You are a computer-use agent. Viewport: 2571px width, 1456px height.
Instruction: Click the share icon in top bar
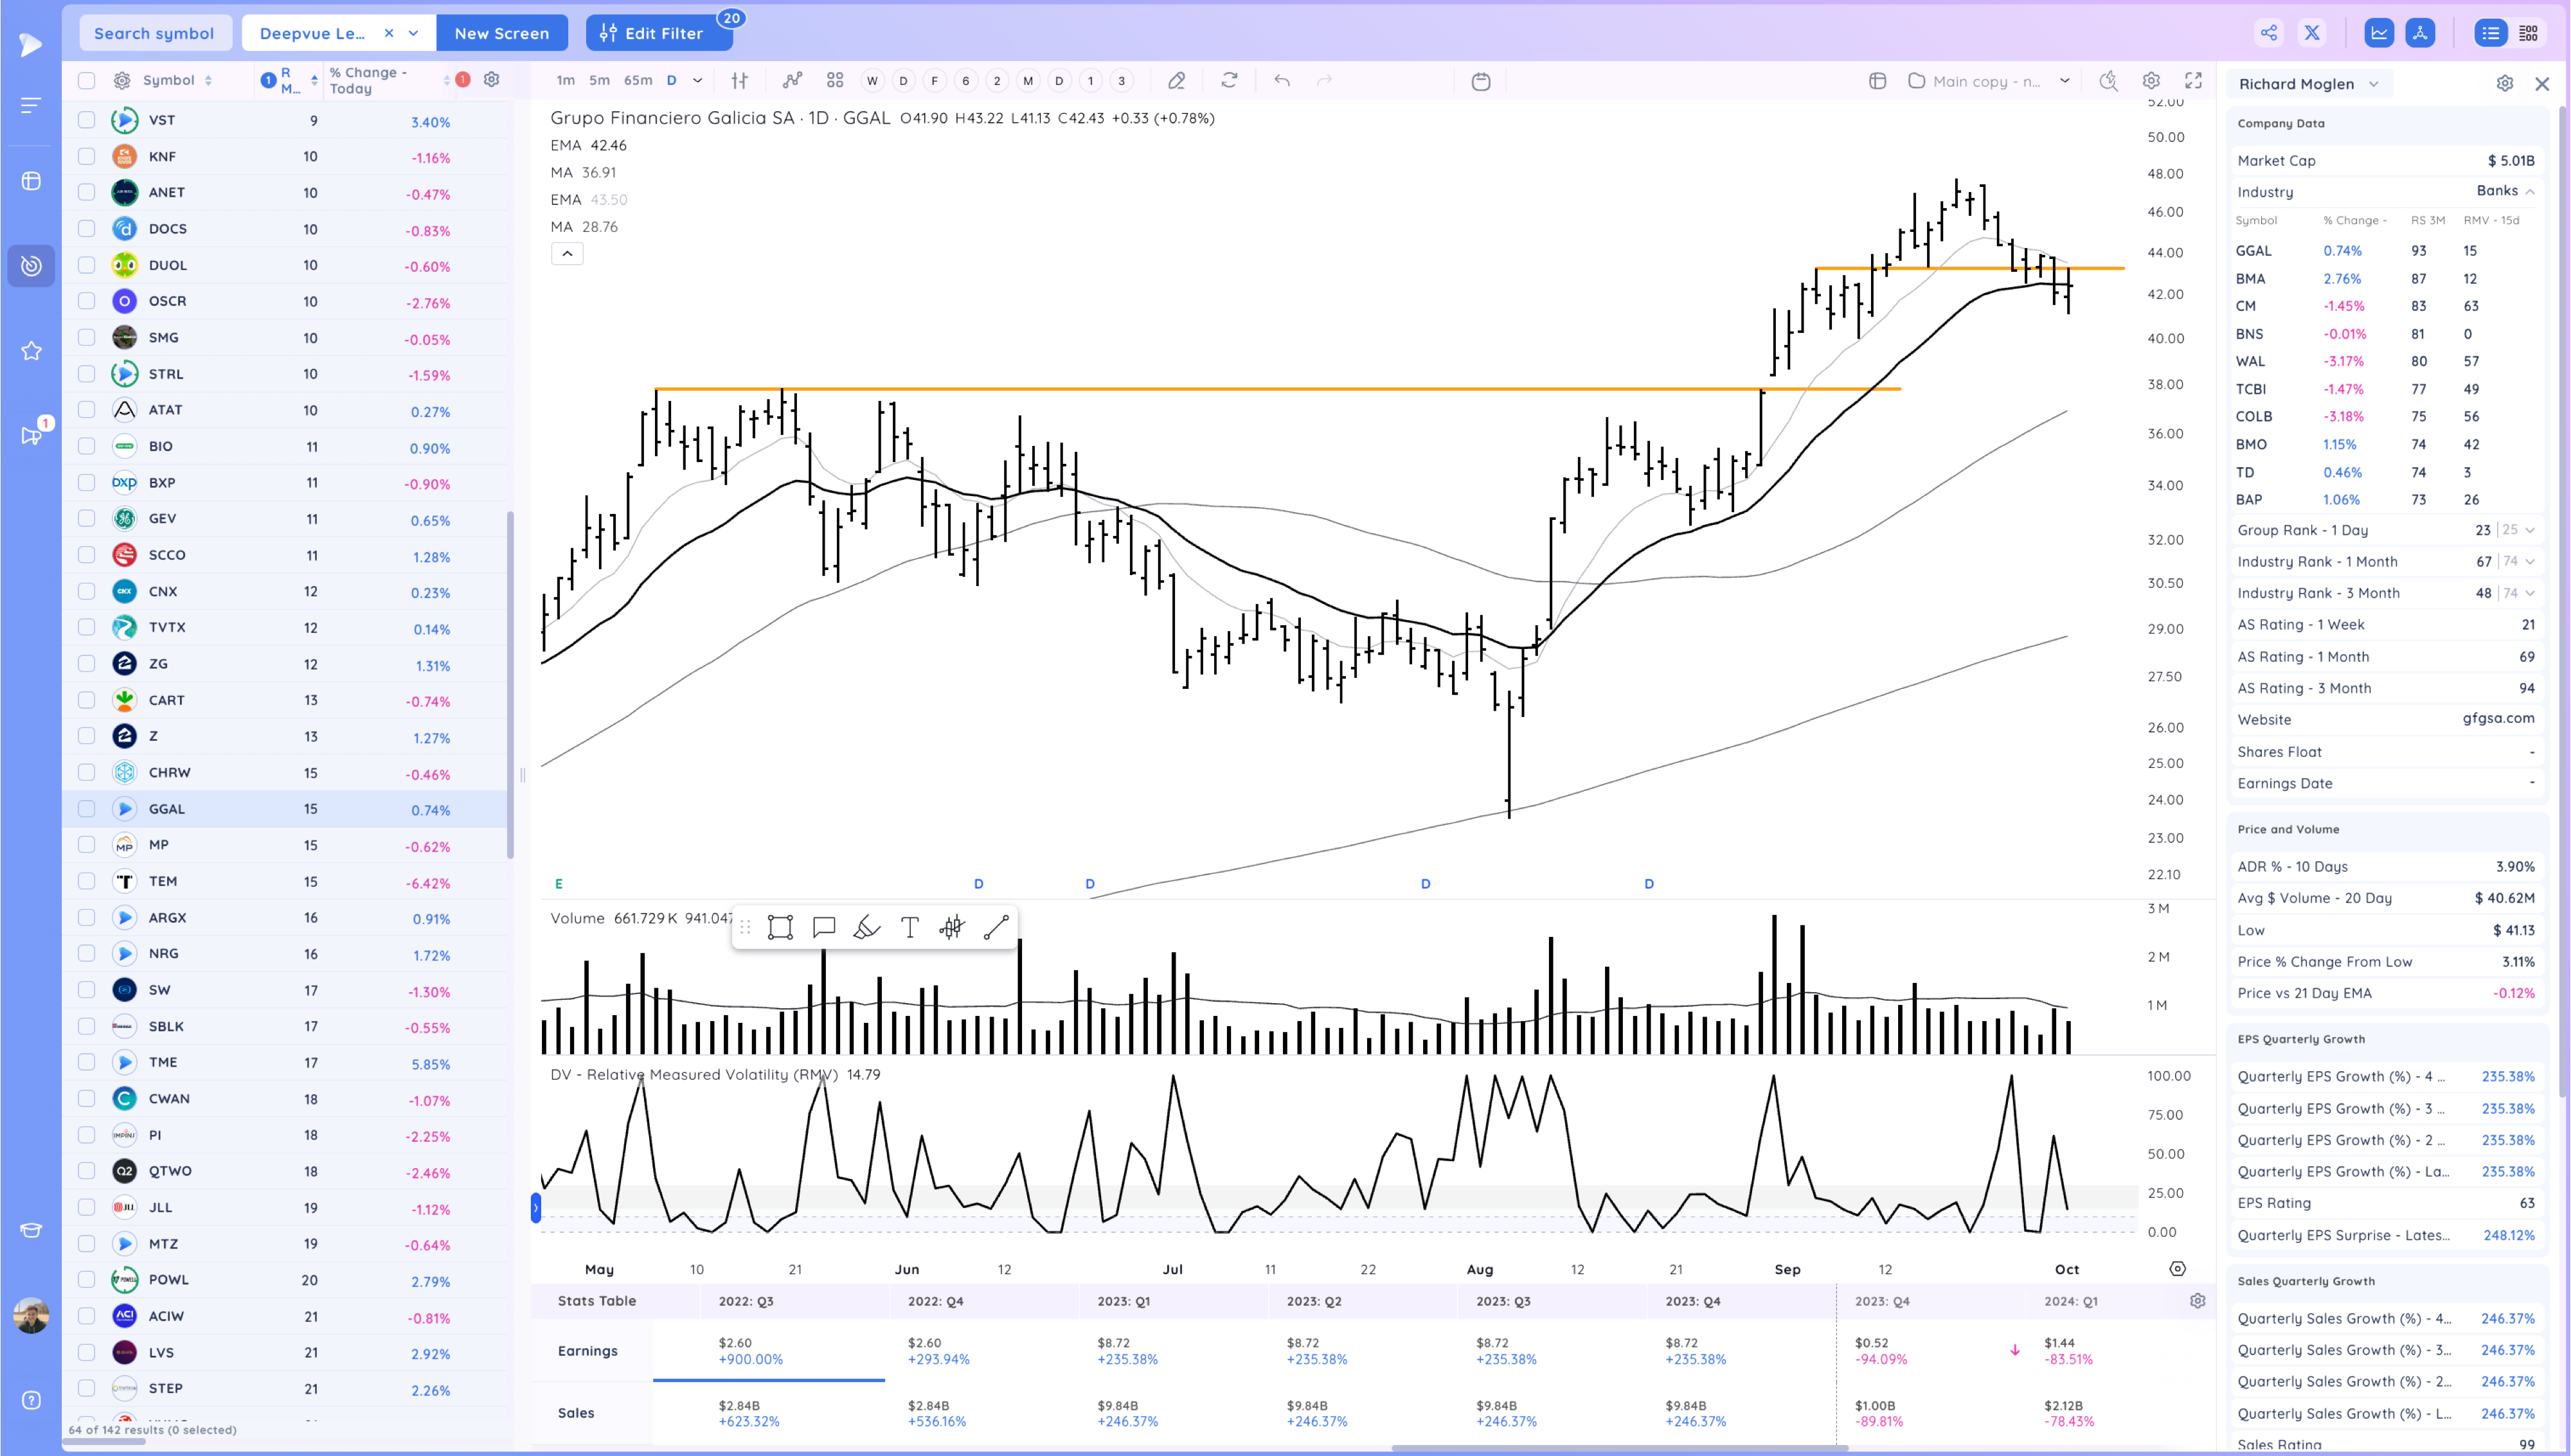(x=2268, y=33)
